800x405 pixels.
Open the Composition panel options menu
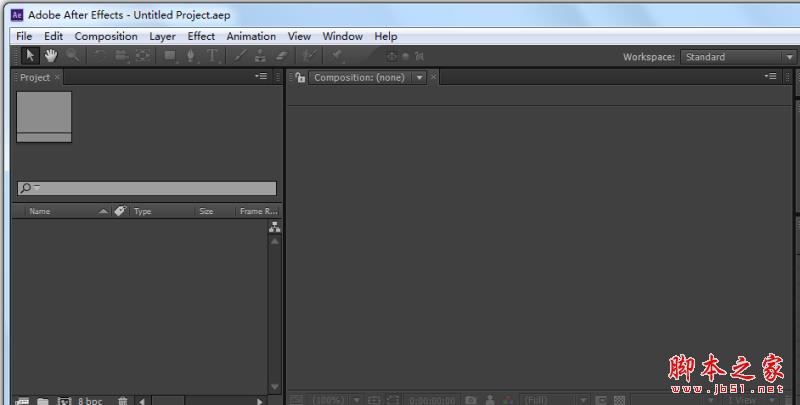[x=770, y=77]
